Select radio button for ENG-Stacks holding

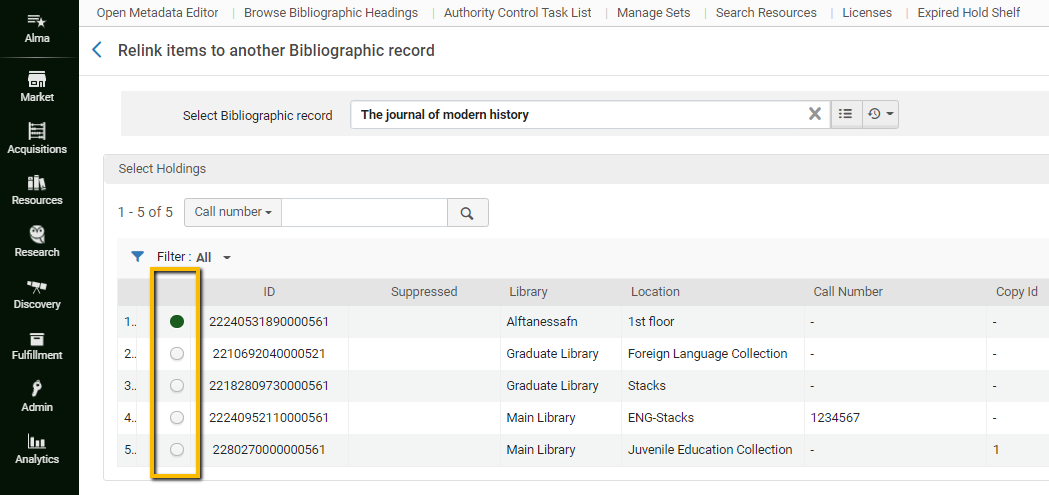coord(177,418)
